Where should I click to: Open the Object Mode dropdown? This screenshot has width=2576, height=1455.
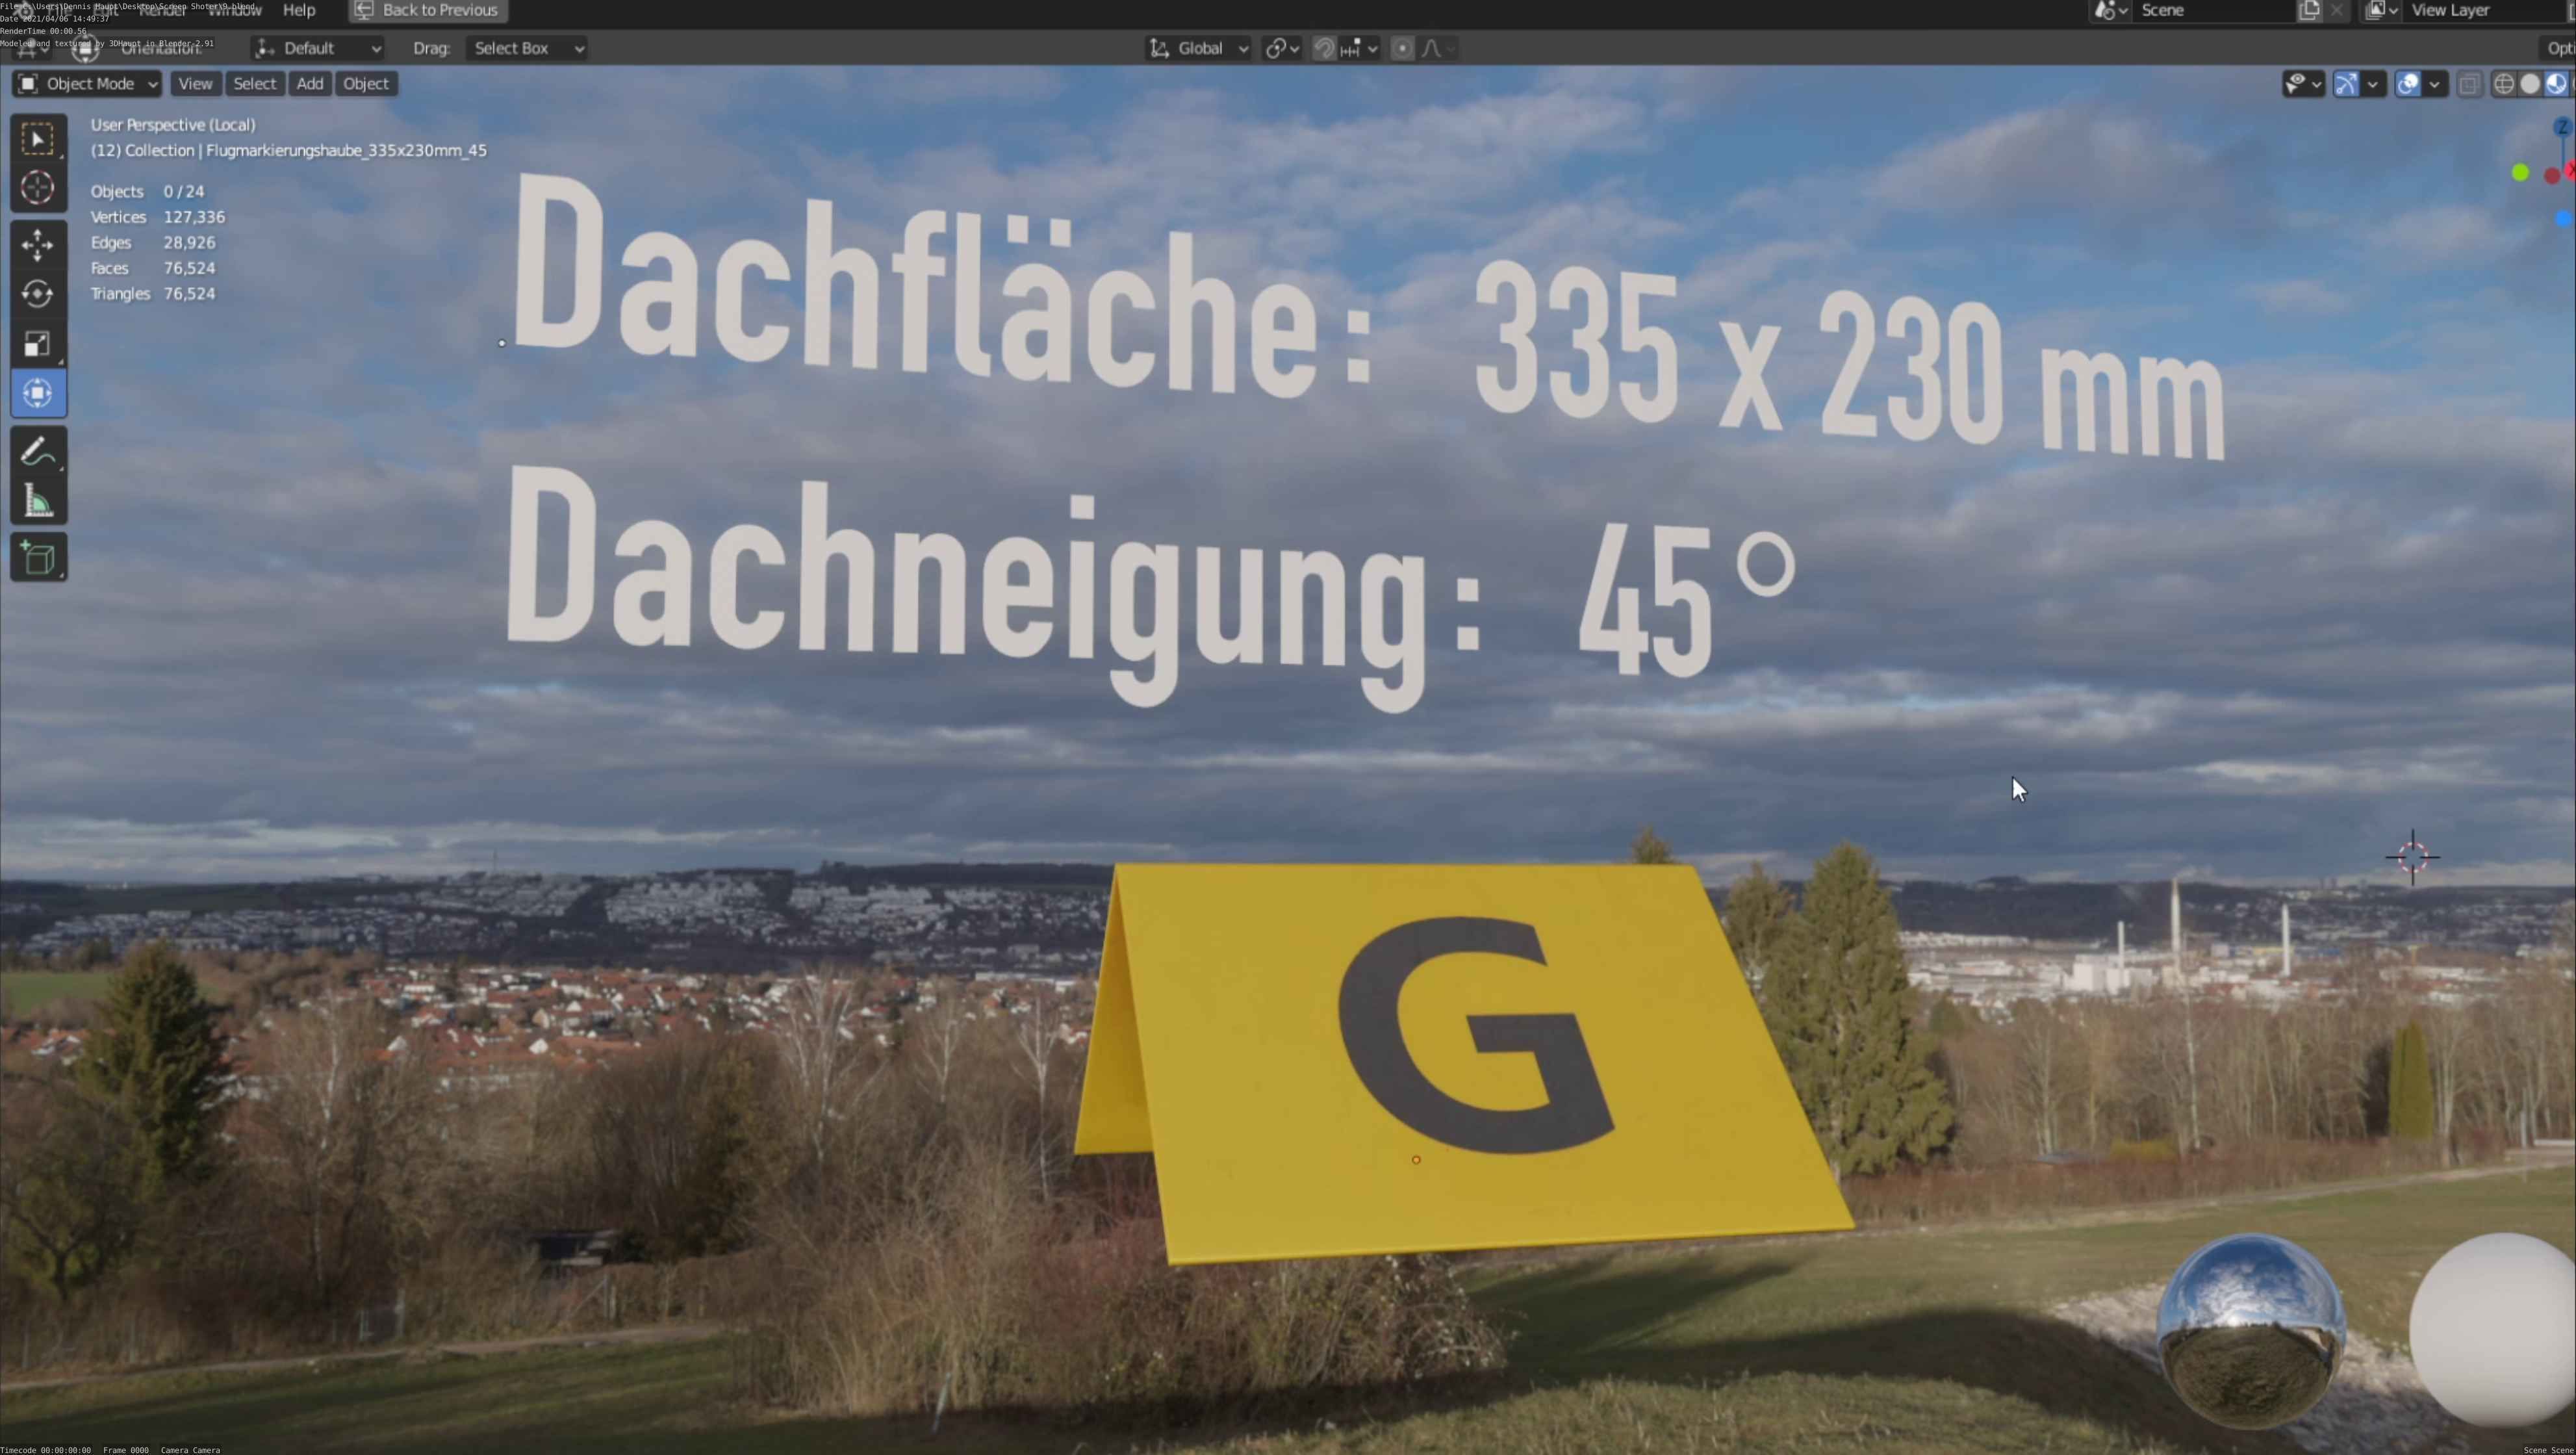[x=88, y=84]
